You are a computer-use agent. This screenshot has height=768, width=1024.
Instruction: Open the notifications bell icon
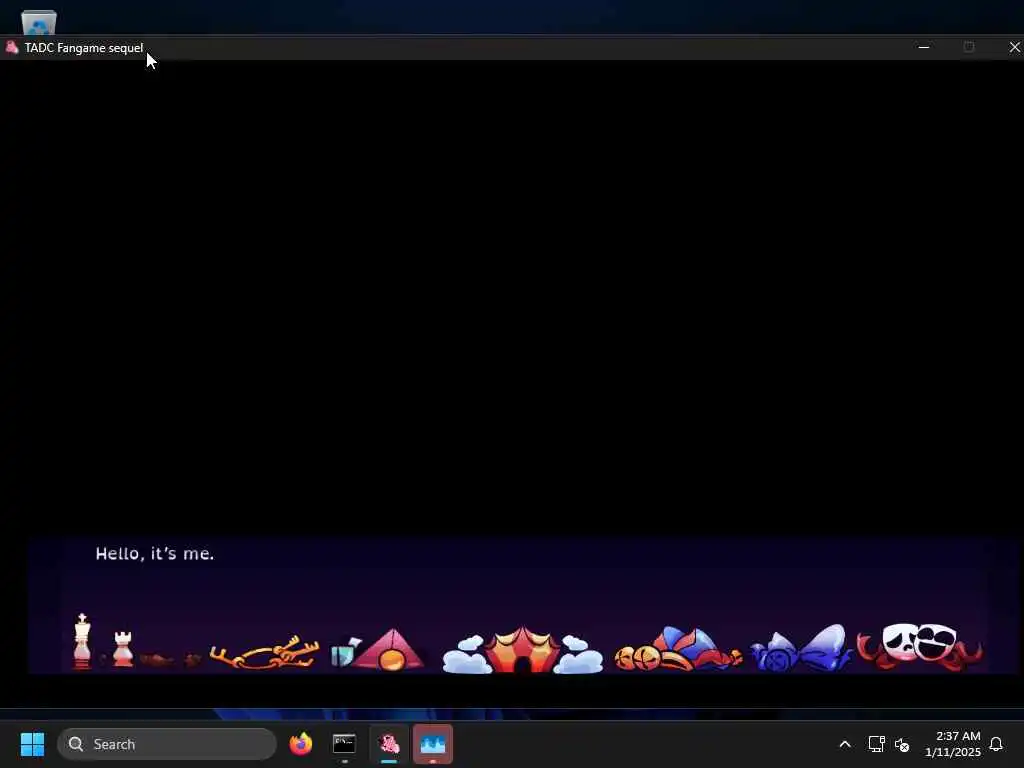(996, 744)
